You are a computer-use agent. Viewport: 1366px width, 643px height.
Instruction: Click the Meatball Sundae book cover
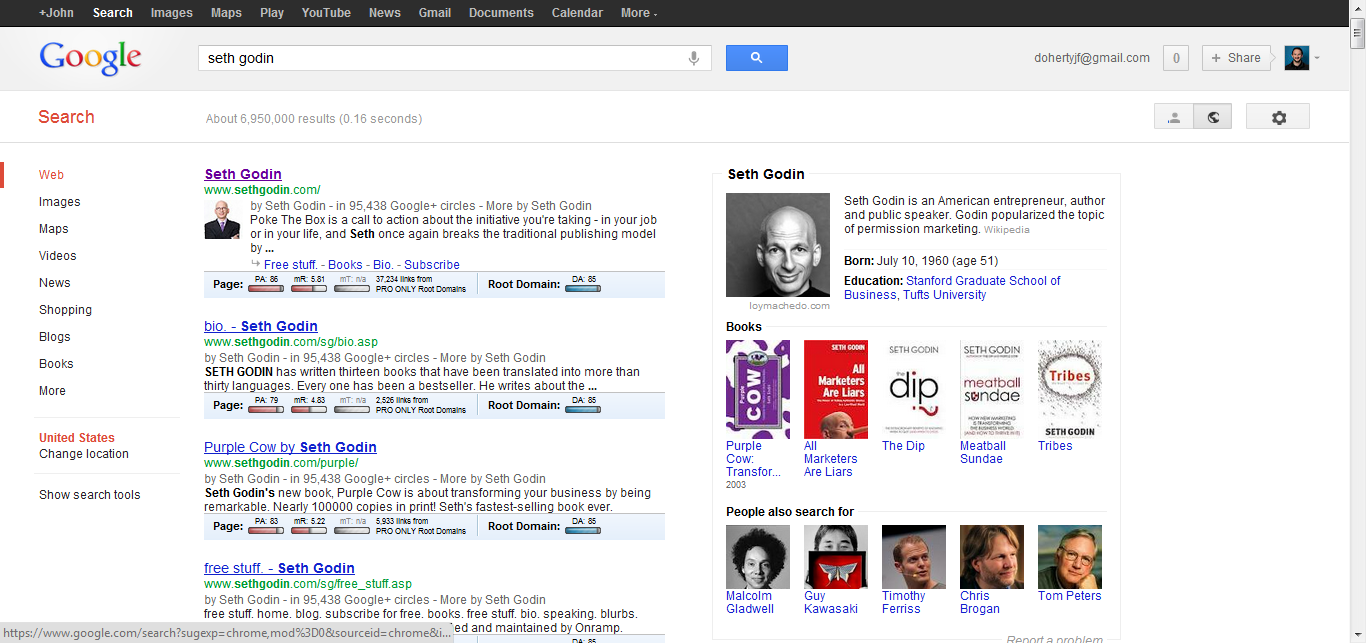tap(992, 389)
